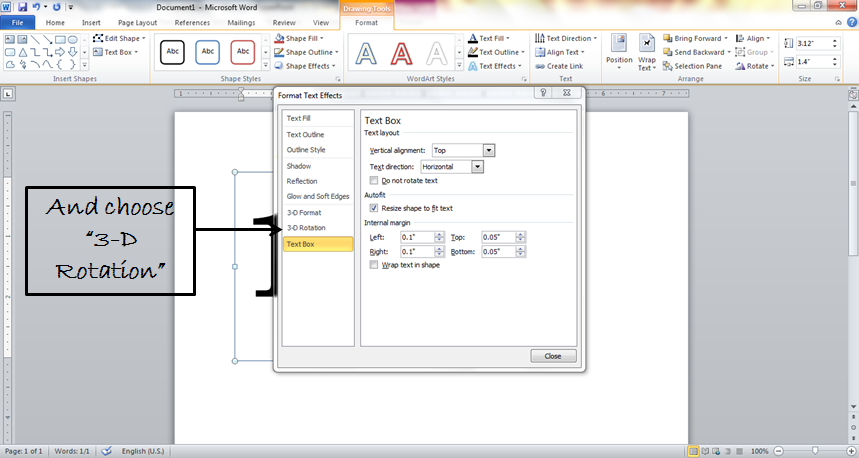Click the dialog Help question mark icon

[542, 94]
